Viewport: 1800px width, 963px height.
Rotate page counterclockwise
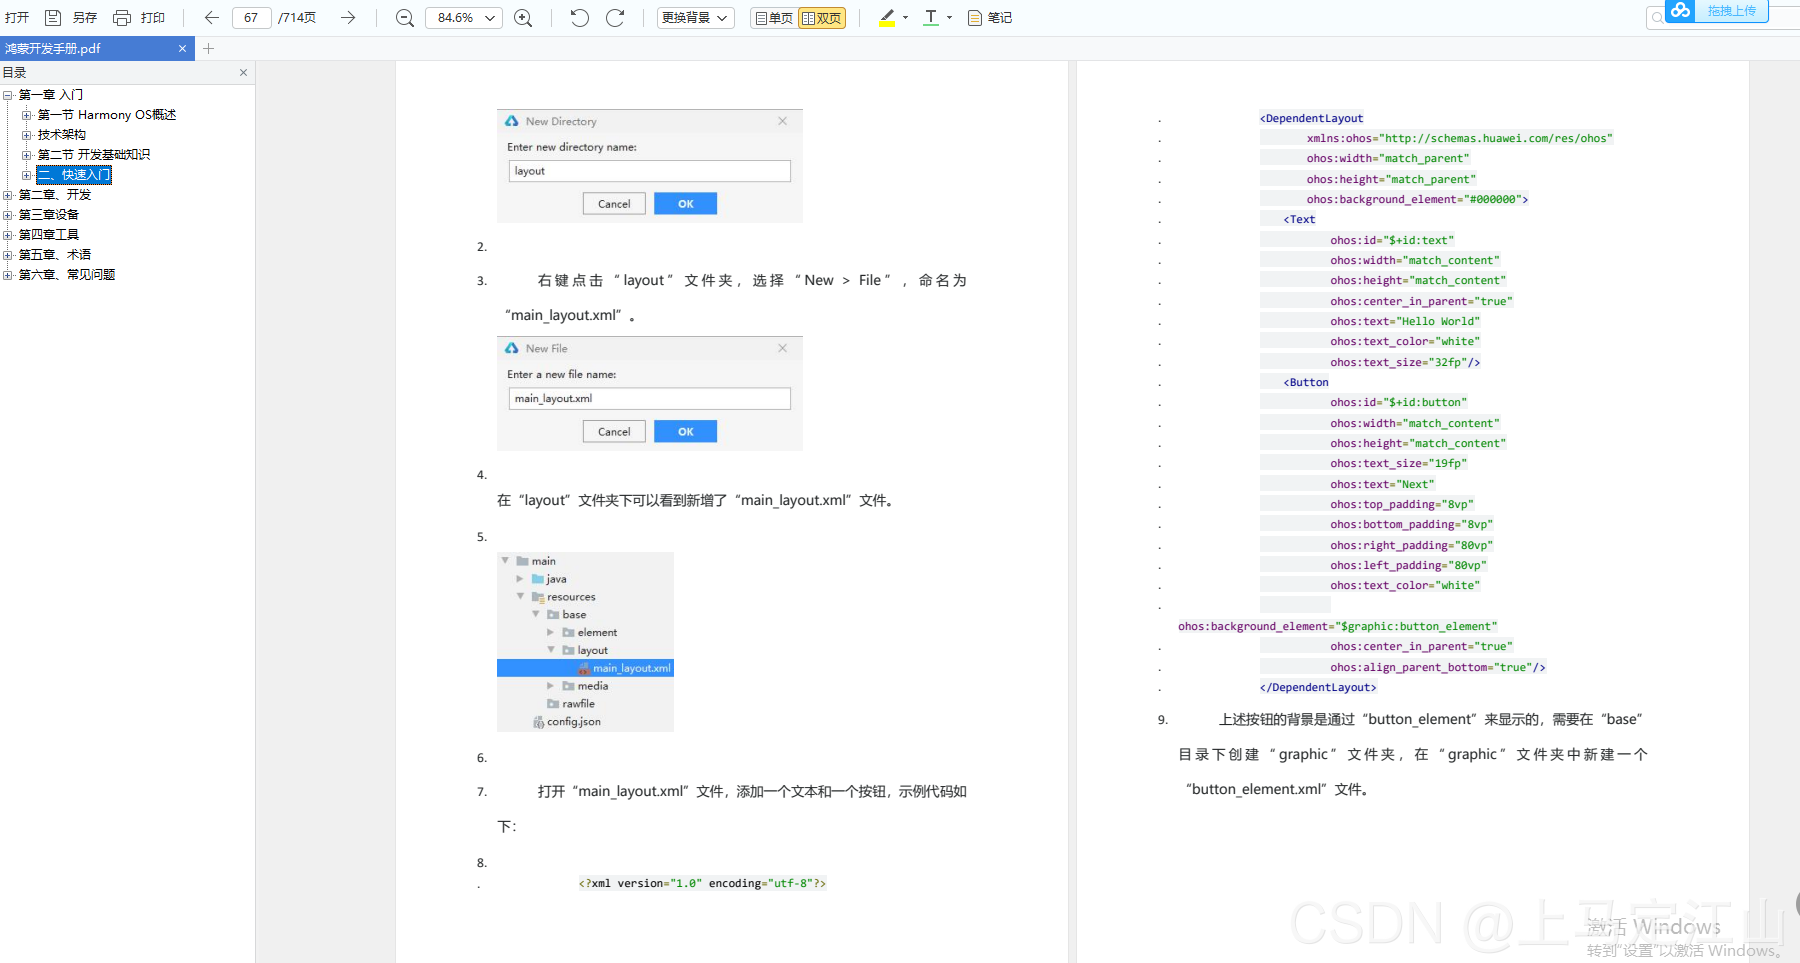579,17
